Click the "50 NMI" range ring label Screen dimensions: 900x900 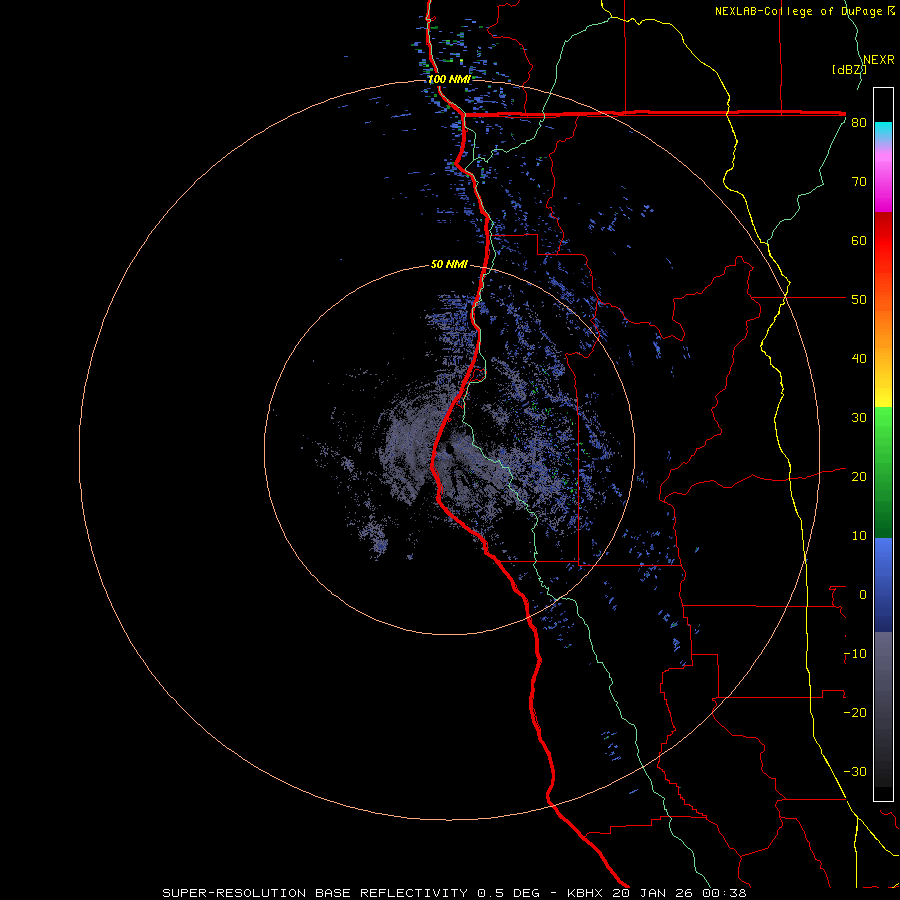449,264
